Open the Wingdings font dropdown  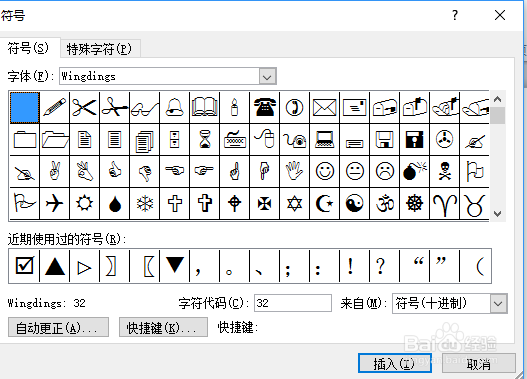click(x=268, y=77)
